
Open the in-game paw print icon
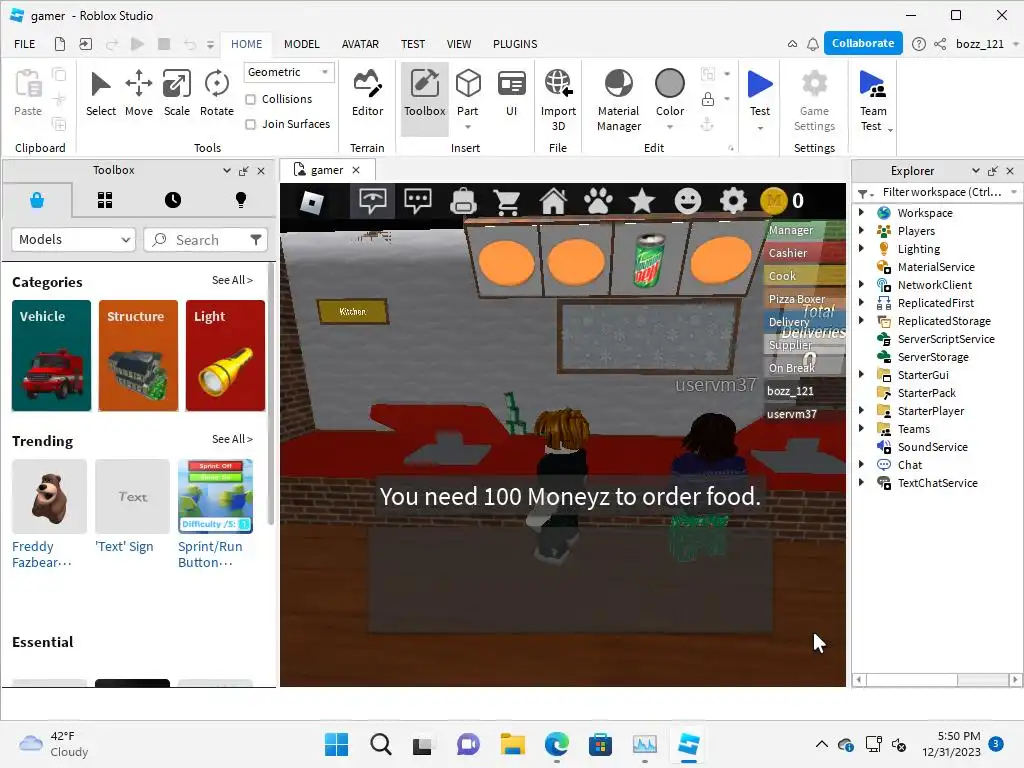coord(598,201)
